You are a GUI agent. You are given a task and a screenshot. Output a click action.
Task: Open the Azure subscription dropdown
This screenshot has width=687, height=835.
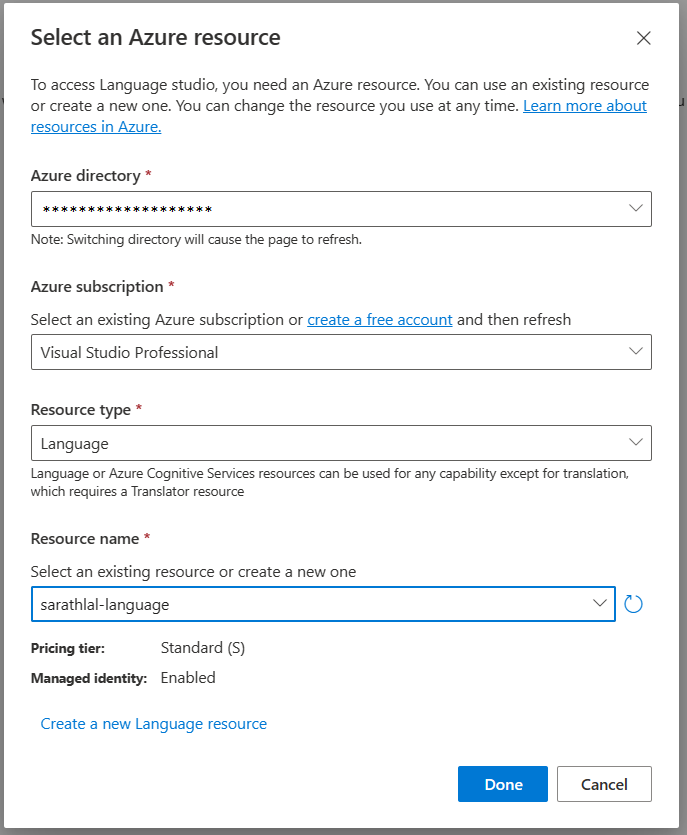coord(635,352)
